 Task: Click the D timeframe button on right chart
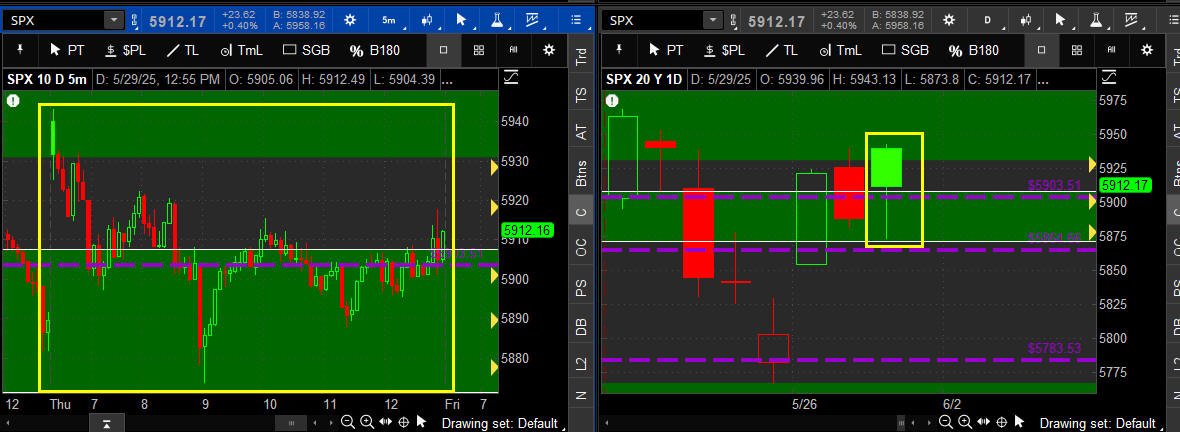(987, 20)
